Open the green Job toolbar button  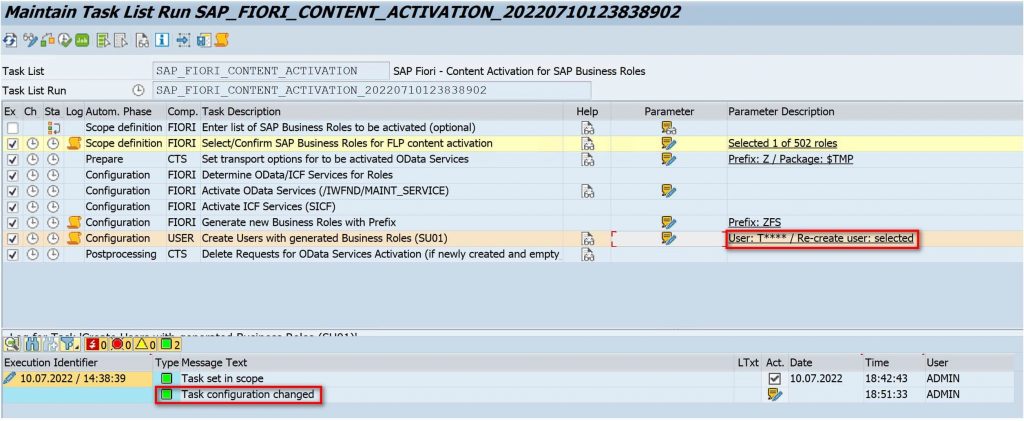click(82, 40)
